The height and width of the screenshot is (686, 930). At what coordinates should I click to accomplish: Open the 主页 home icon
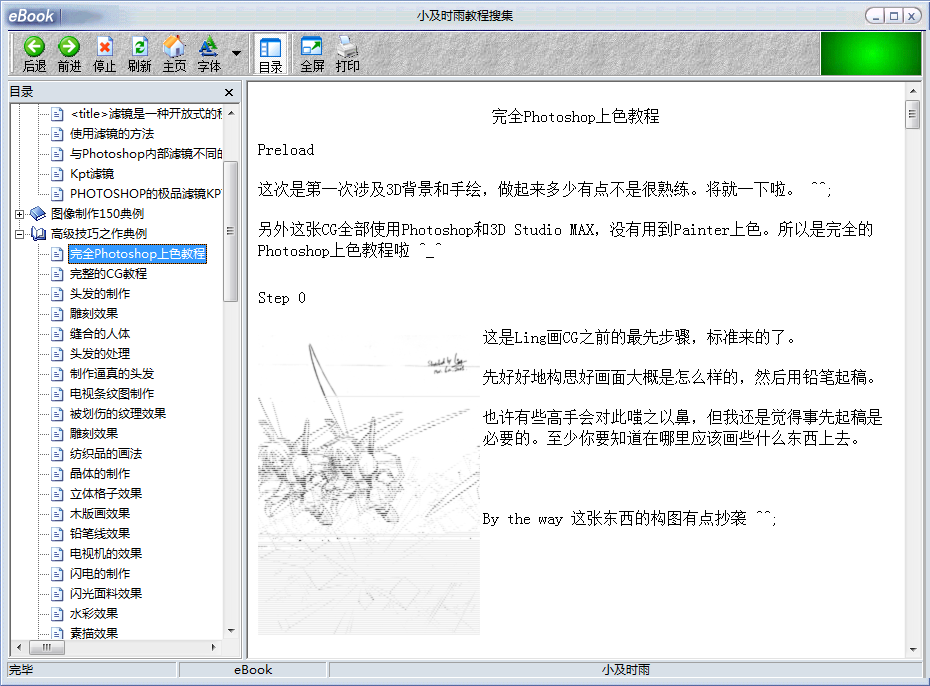pos(174,54)
